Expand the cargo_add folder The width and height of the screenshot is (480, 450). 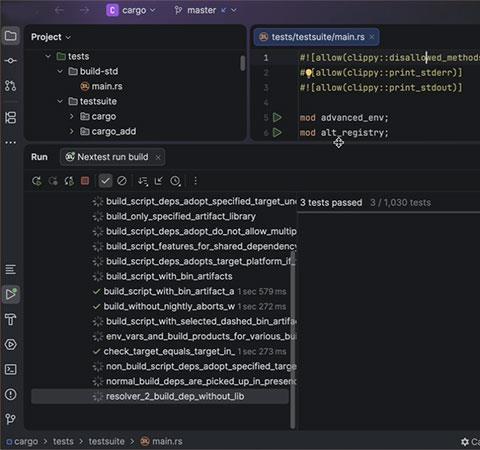[72, 131]
